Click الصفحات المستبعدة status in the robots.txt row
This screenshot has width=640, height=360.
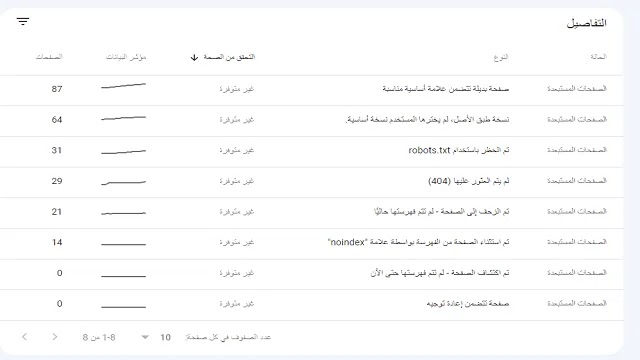pyautogui.click(x=577, y=150)
